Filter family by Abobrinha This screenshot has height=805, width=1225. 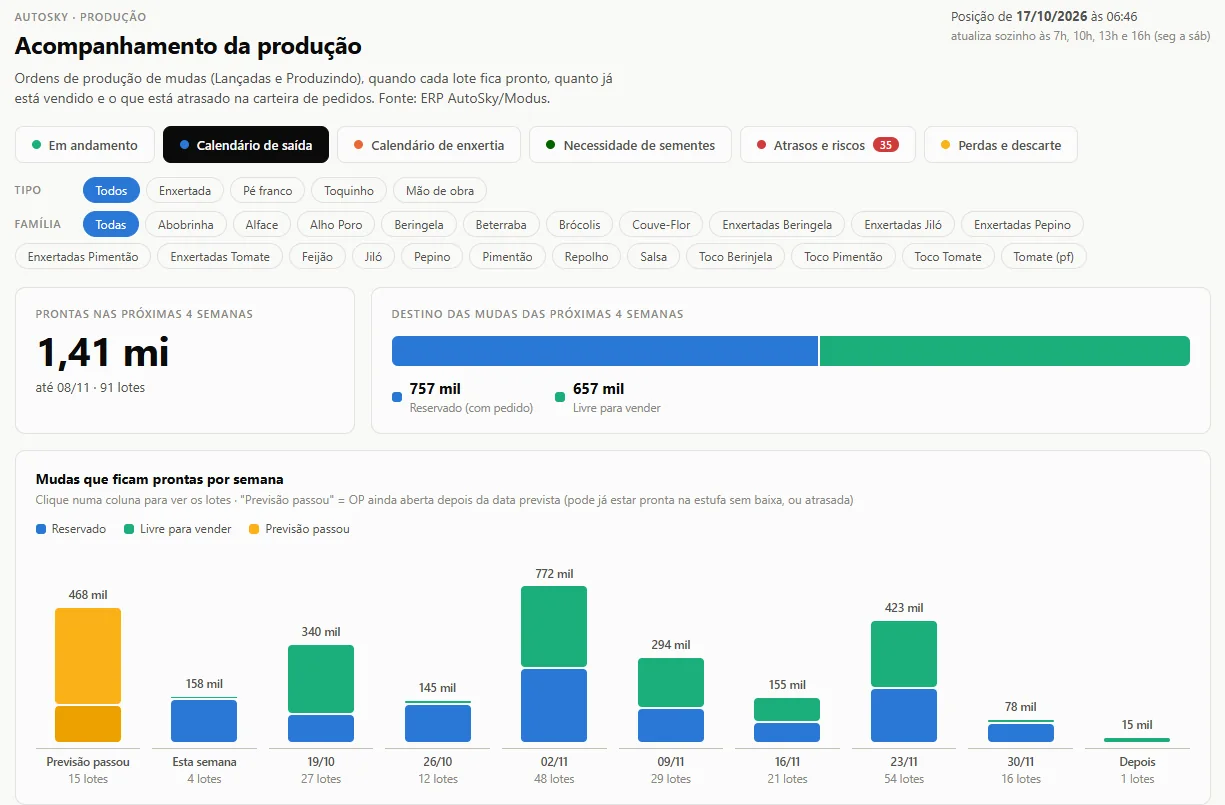coord(186,224)
